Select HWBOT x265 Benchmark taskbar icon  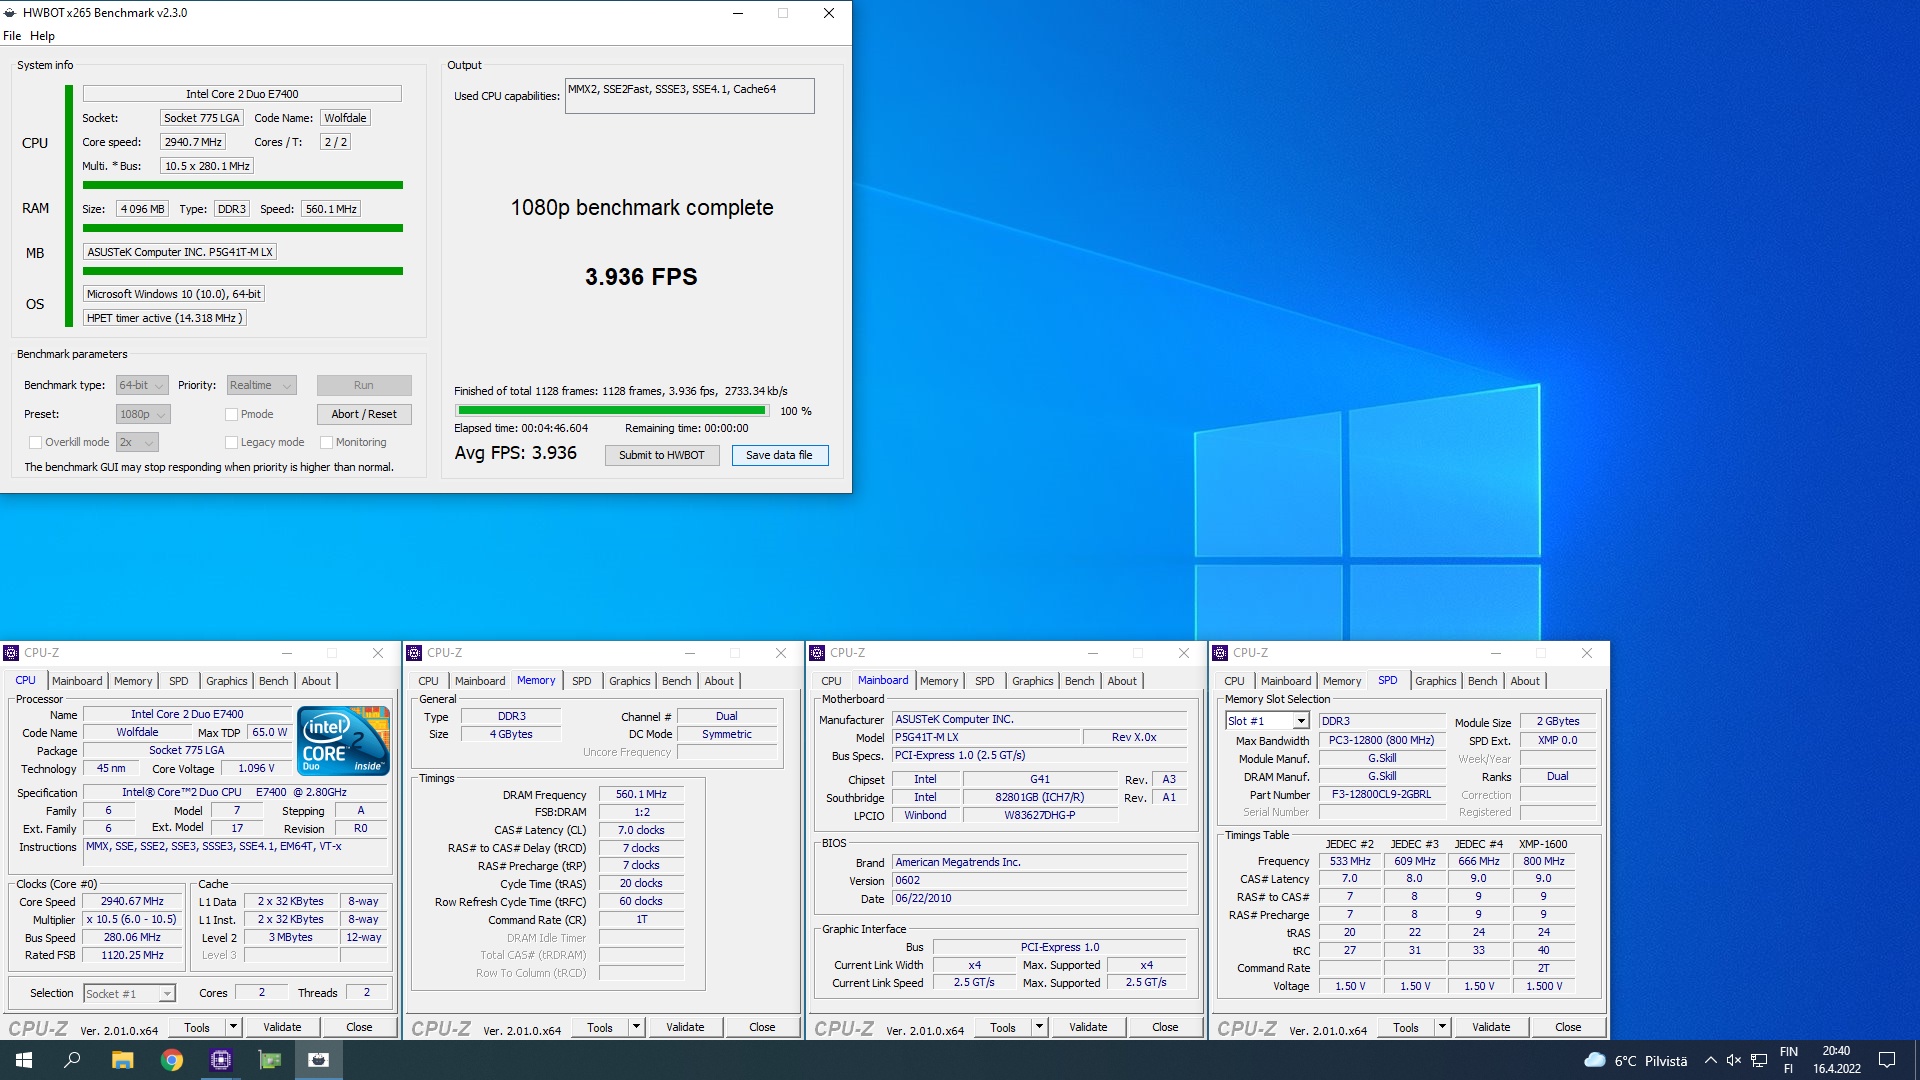(319, 1060)
